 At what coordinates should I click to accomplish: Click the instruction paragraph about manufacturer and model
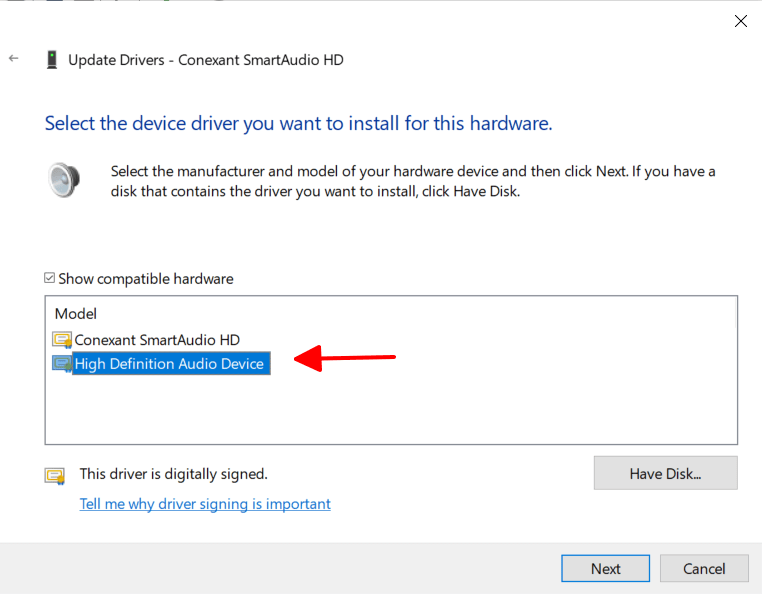coord(412,181)
